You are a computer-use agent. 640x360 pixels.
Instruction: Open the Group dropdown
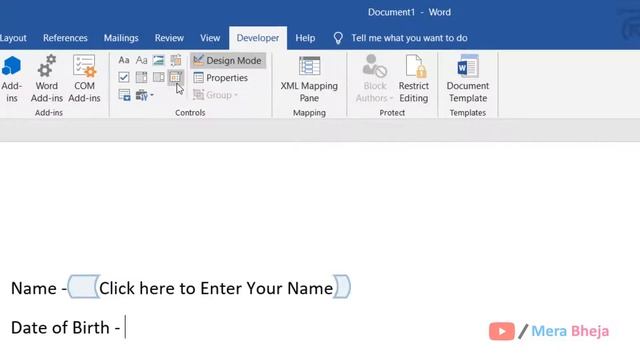[x=216, y=95]
